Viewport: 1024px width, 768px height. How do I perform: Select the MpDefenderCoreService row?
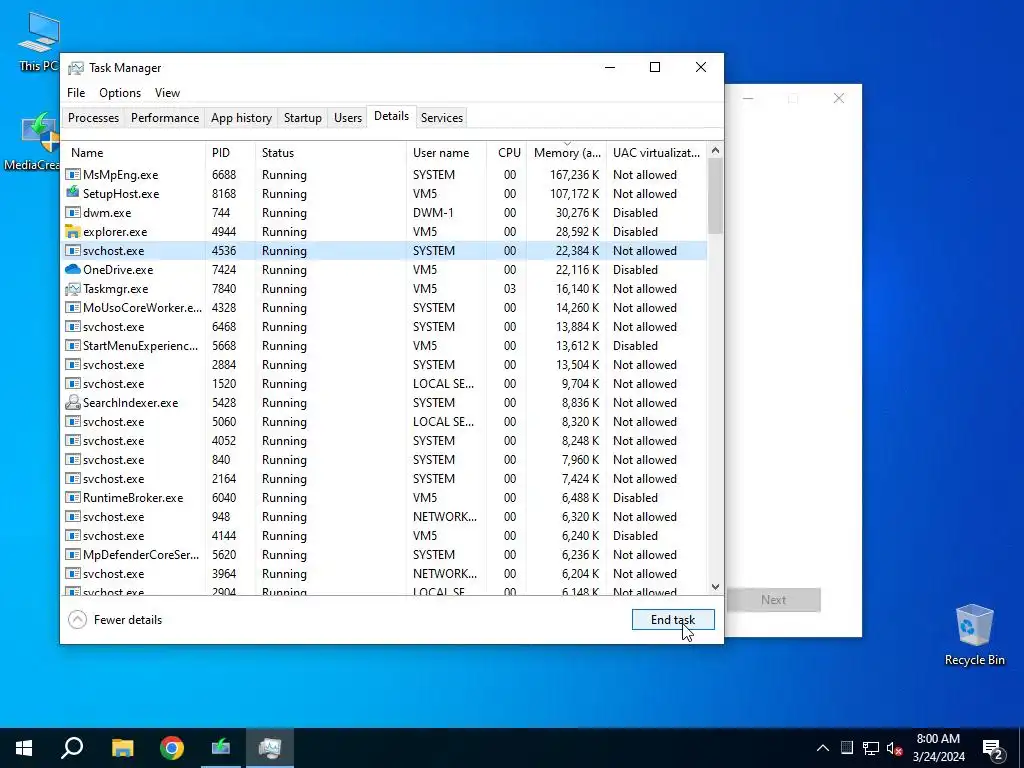(x=385, y=554)
